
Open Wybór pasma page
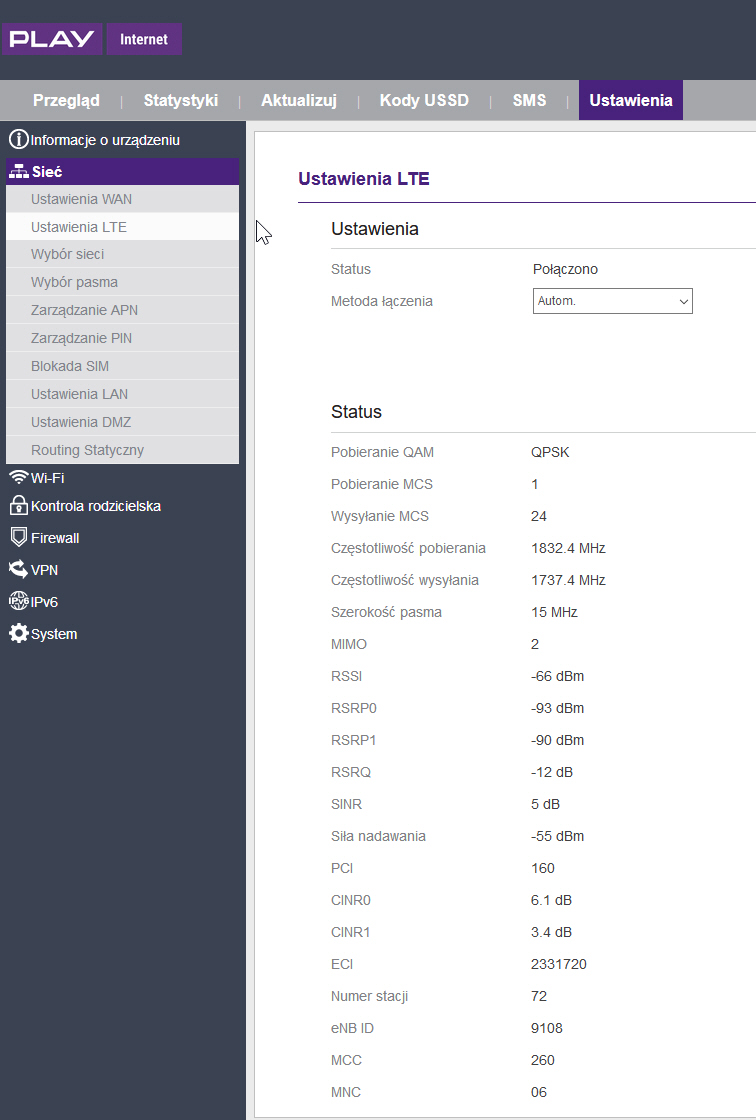click(122, 282)
